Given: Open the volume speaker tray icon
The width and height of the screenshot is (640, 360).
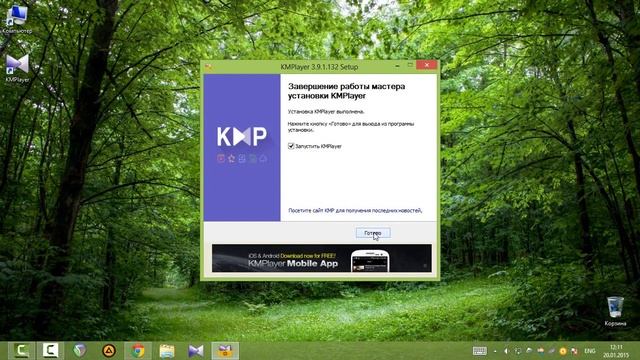Looking at the screenshot, I should 507,351.
